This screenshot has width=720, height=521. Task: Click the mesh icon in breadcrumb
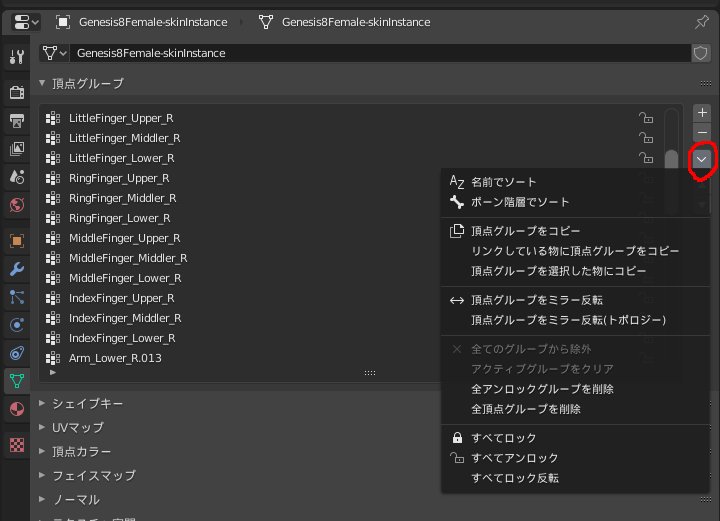click(x=266, y=22)
